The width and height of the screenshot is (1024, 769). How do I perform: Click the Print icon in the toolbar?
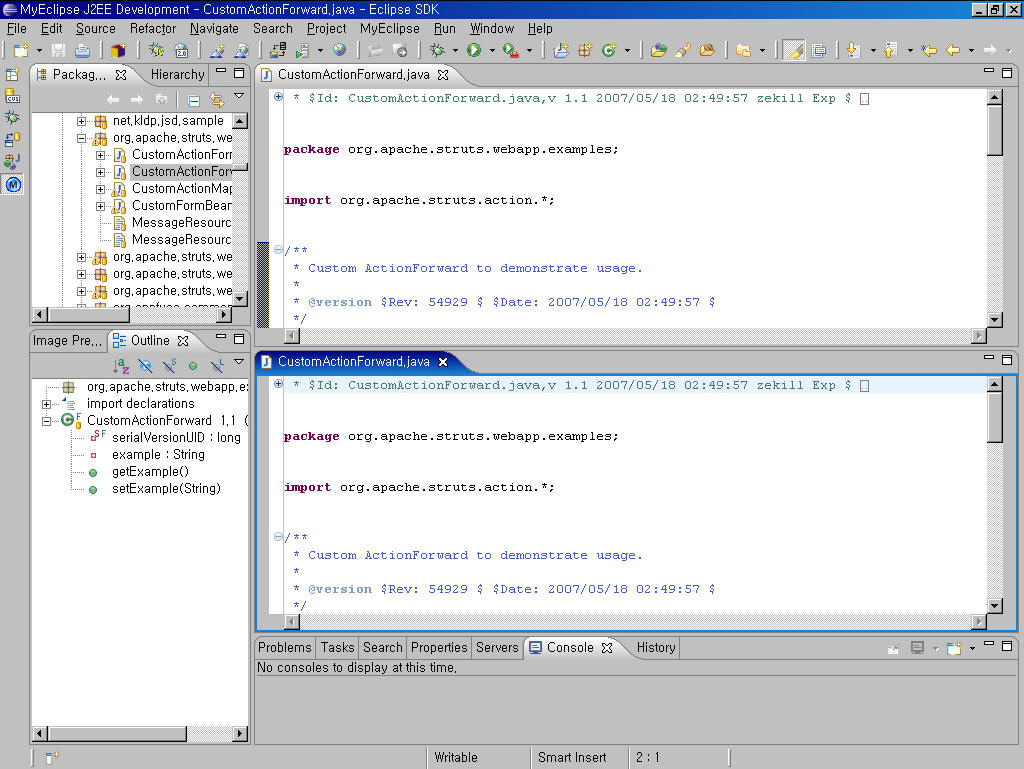pos(82,50)
